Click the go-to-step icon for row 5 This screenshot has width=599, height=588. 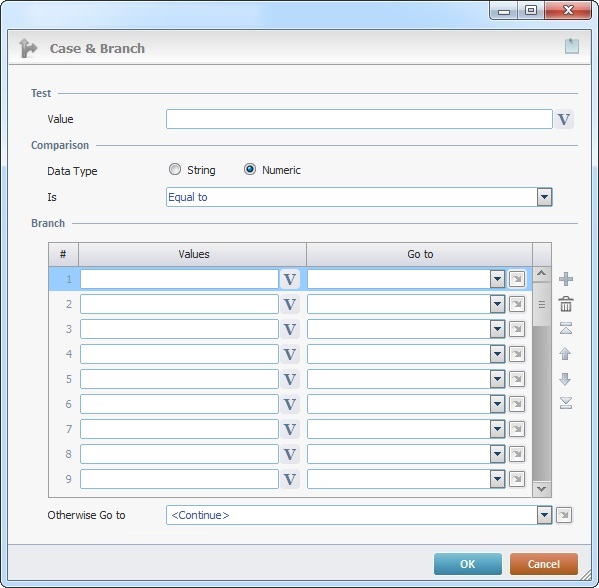pos(517,379)
